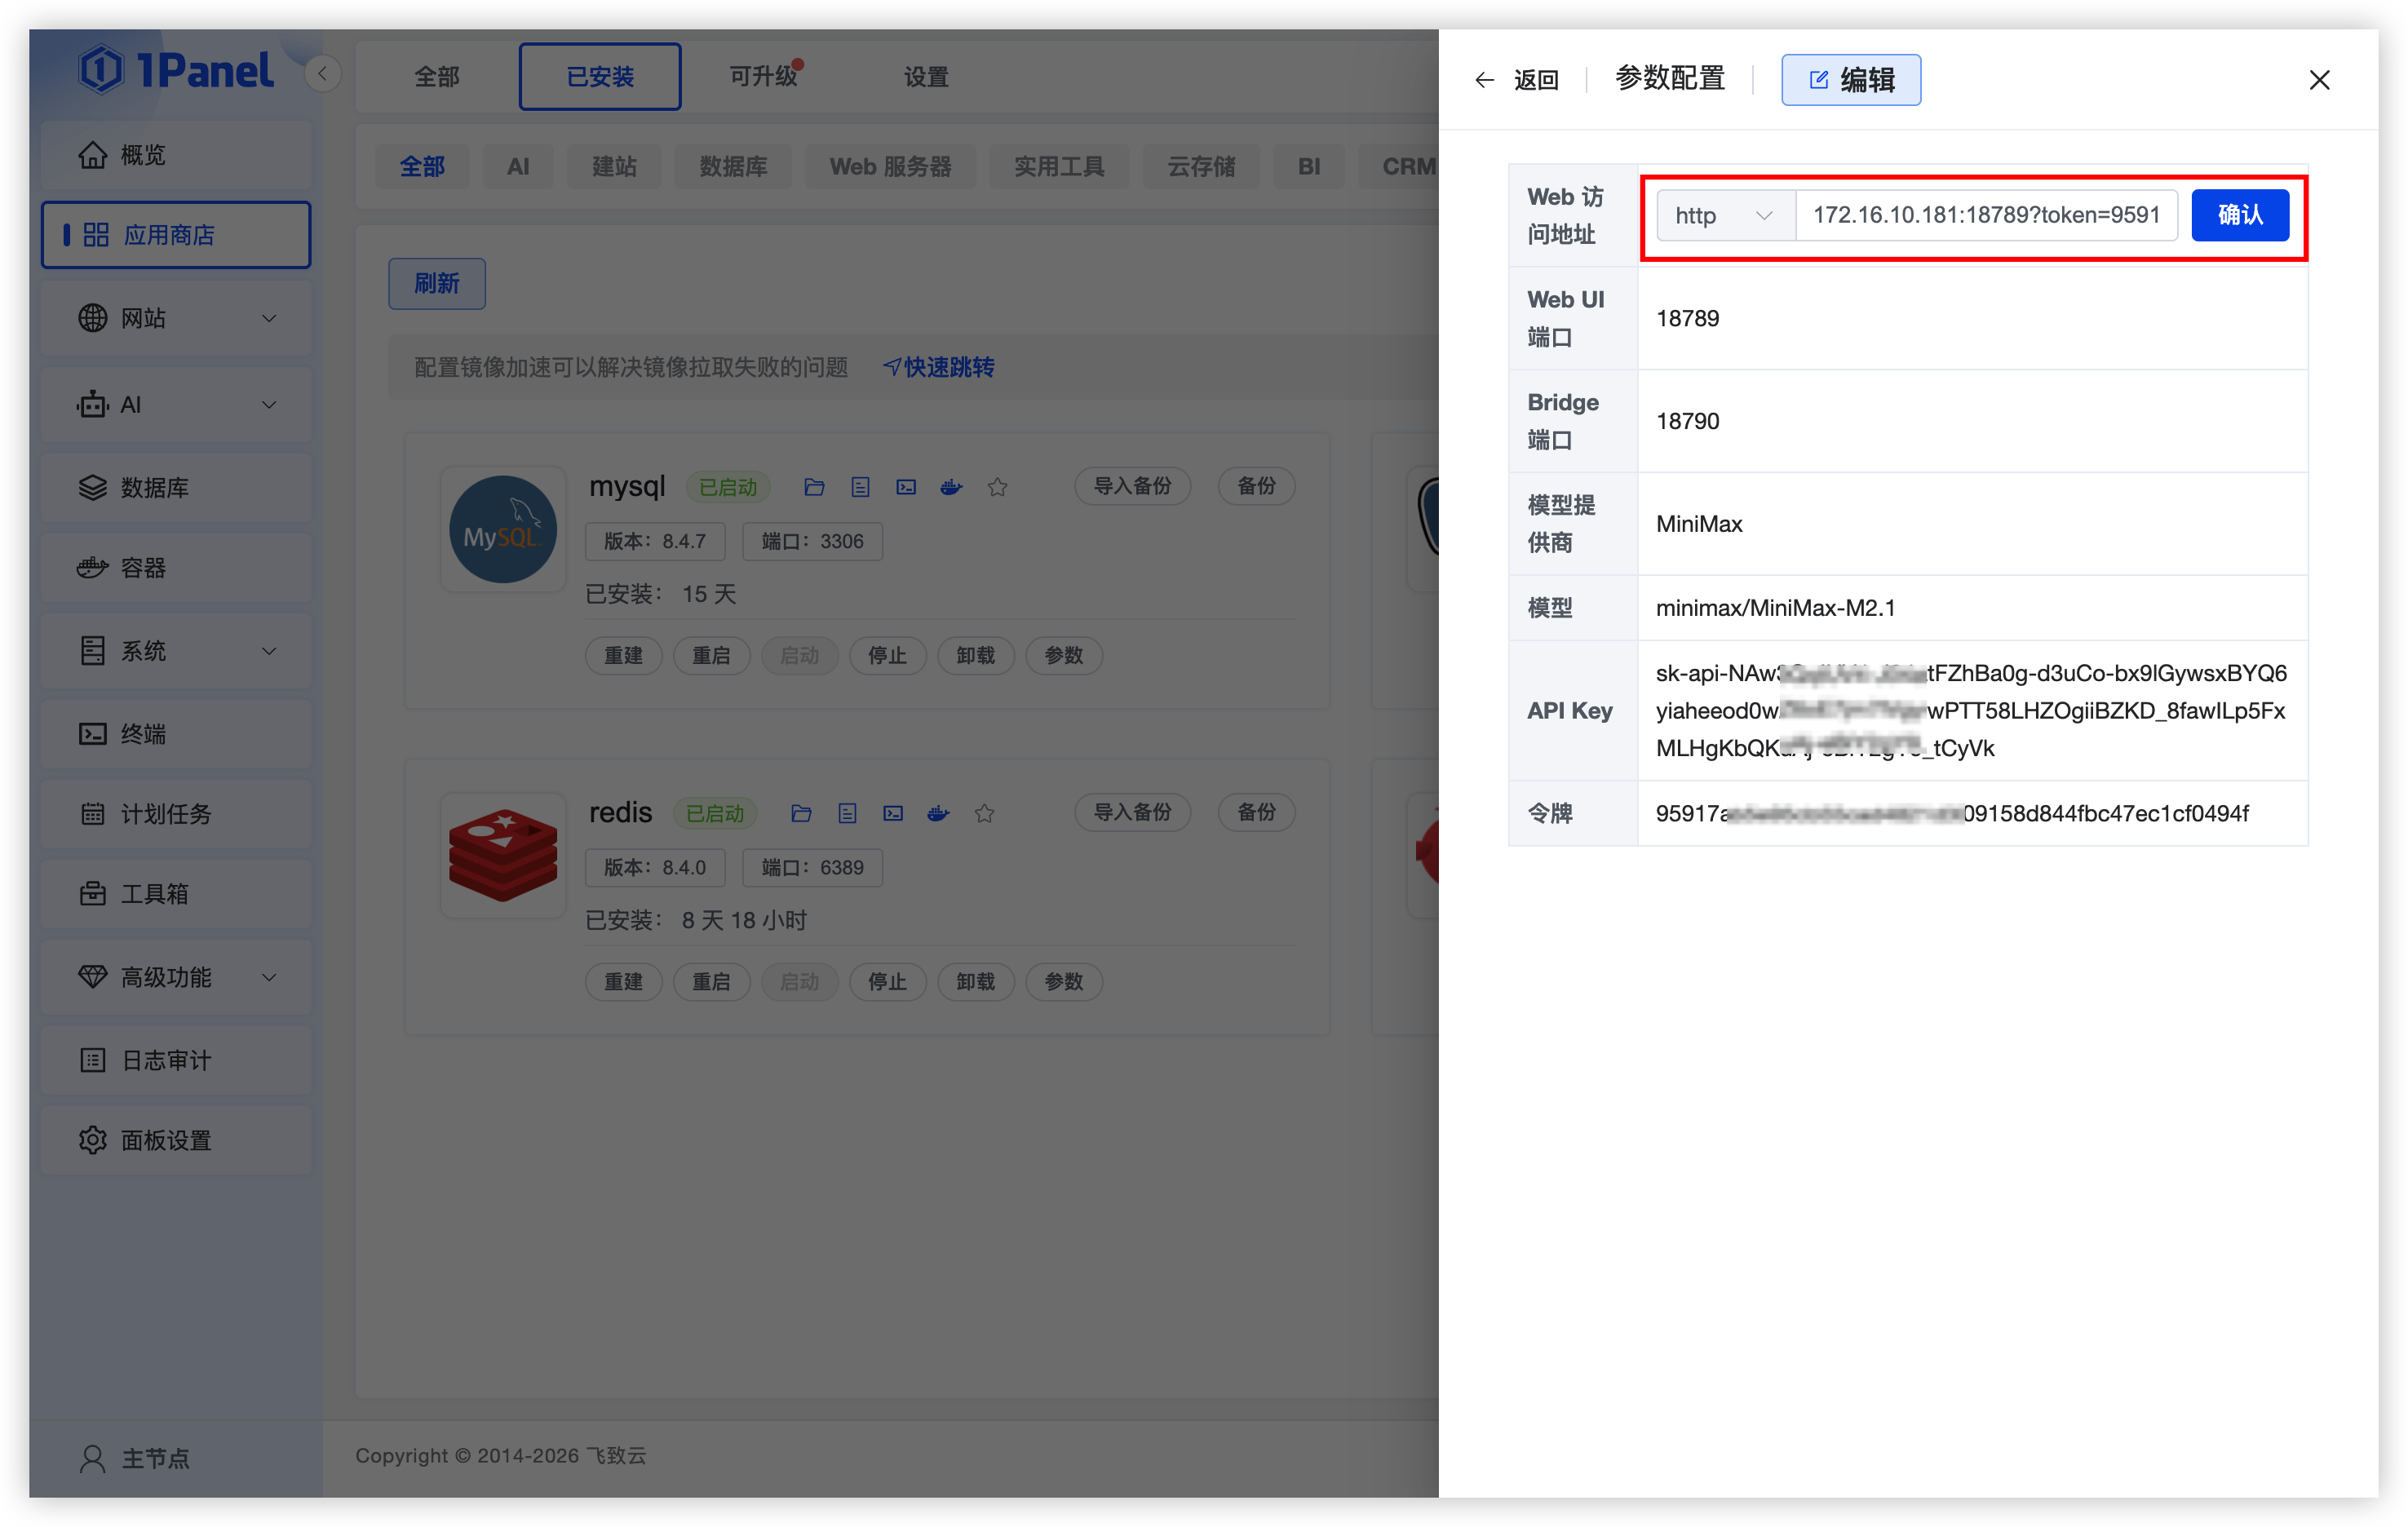
Task: Expand 网站 sidebar menu
Action: (x=176, y=318)
